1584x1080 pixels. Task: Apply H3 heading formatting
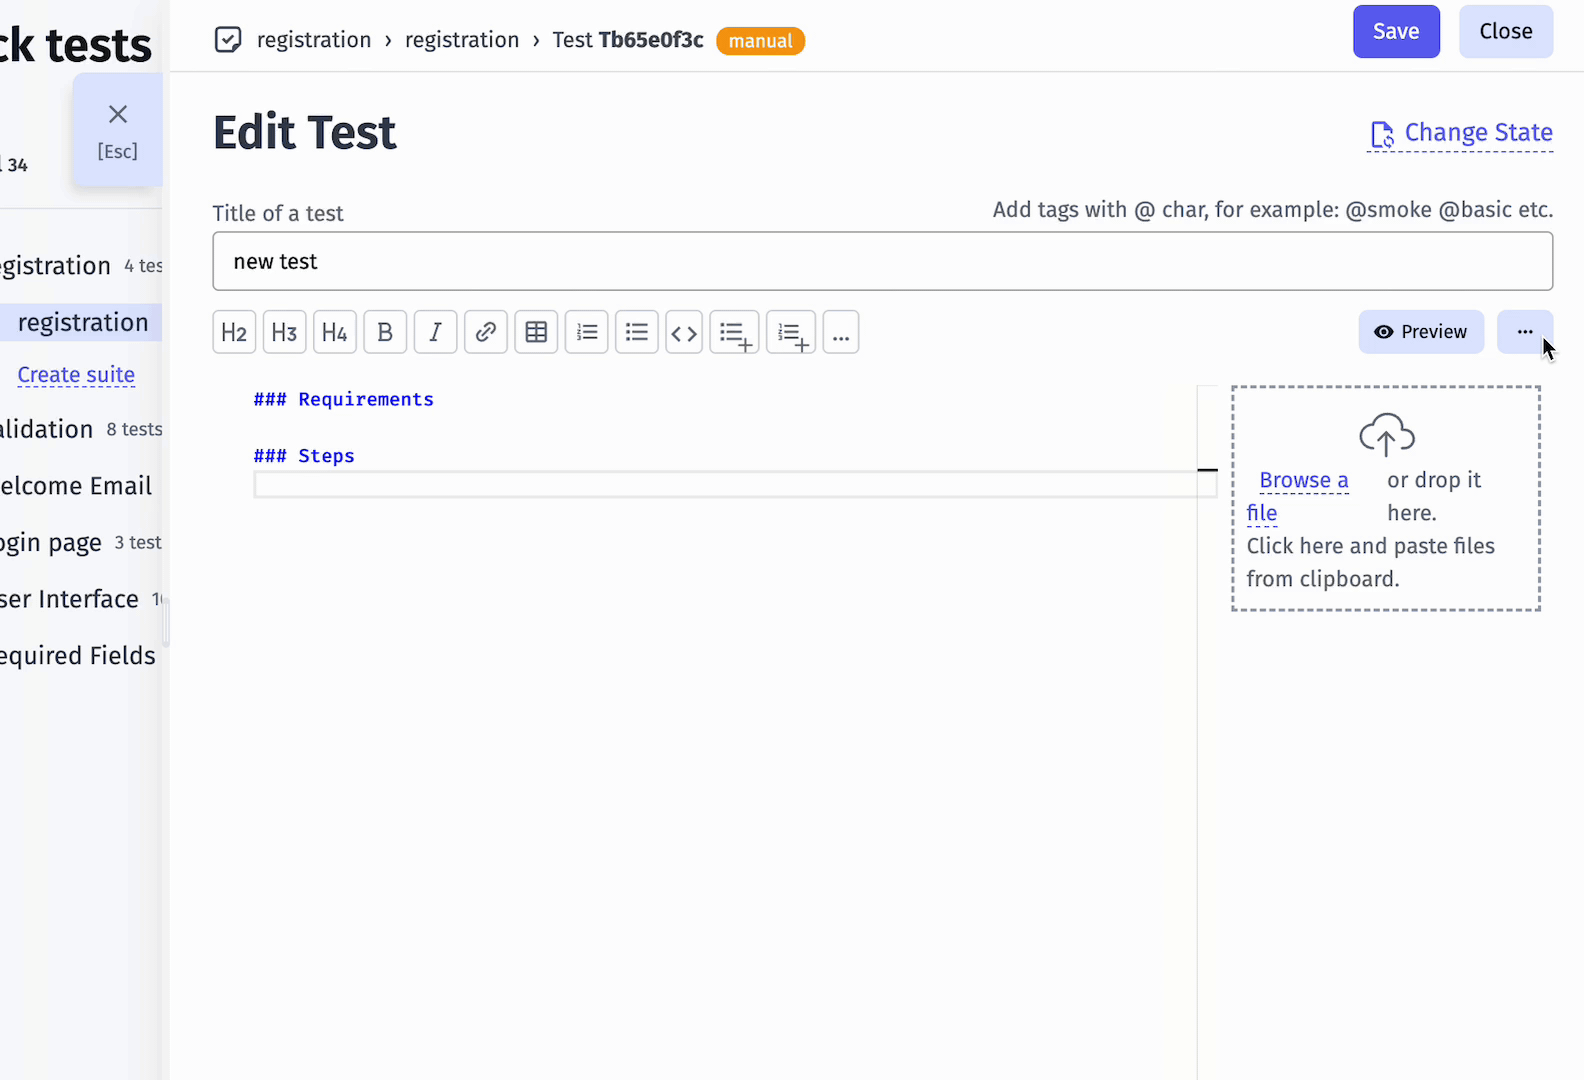coord(285,332)
